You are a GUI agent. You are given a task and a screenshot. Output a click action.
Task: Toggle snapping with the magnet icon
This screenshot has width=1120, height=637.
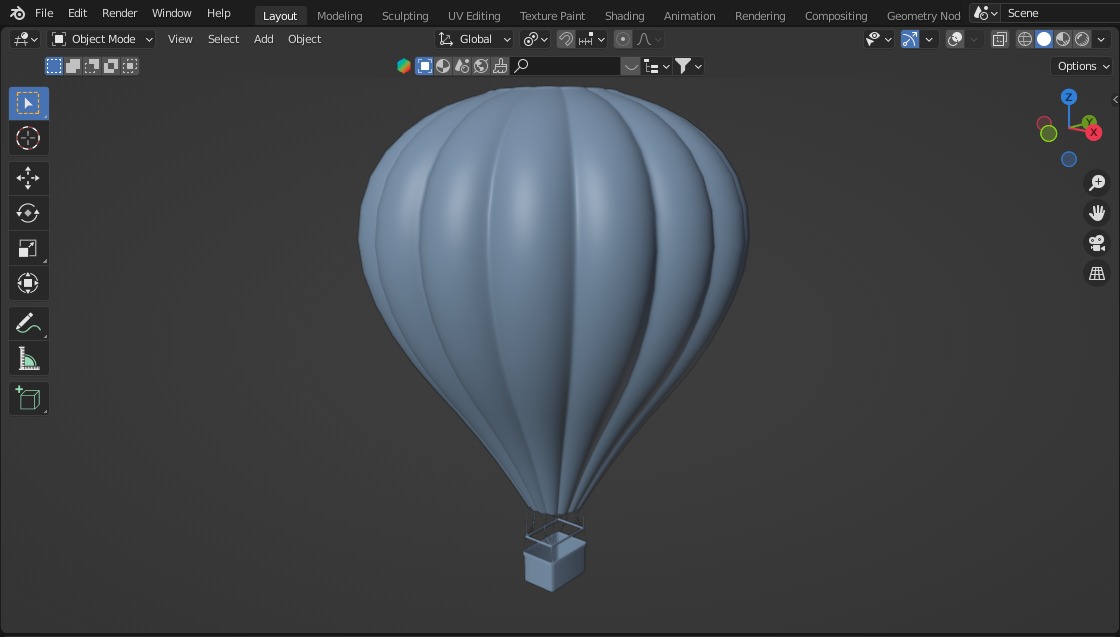[566, 39]
